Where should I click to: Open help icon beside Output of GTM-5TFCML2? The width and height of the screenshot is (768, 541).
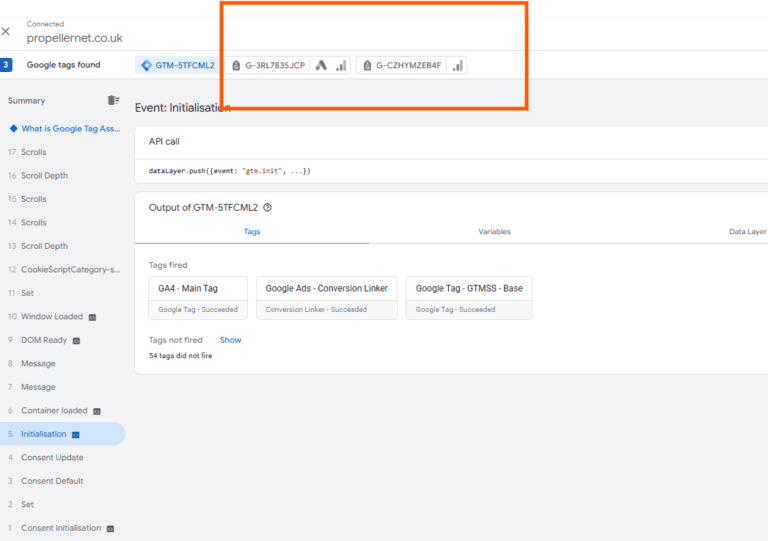267,208
